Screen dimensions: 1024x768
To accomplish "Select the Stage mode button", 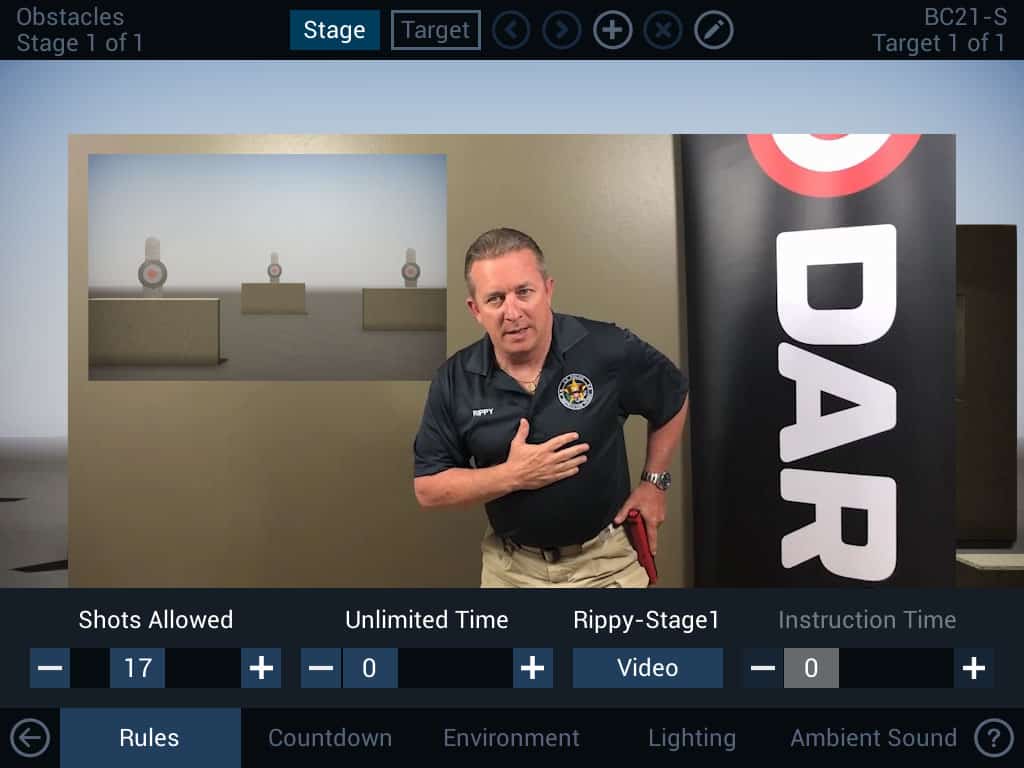I will 334,30.
